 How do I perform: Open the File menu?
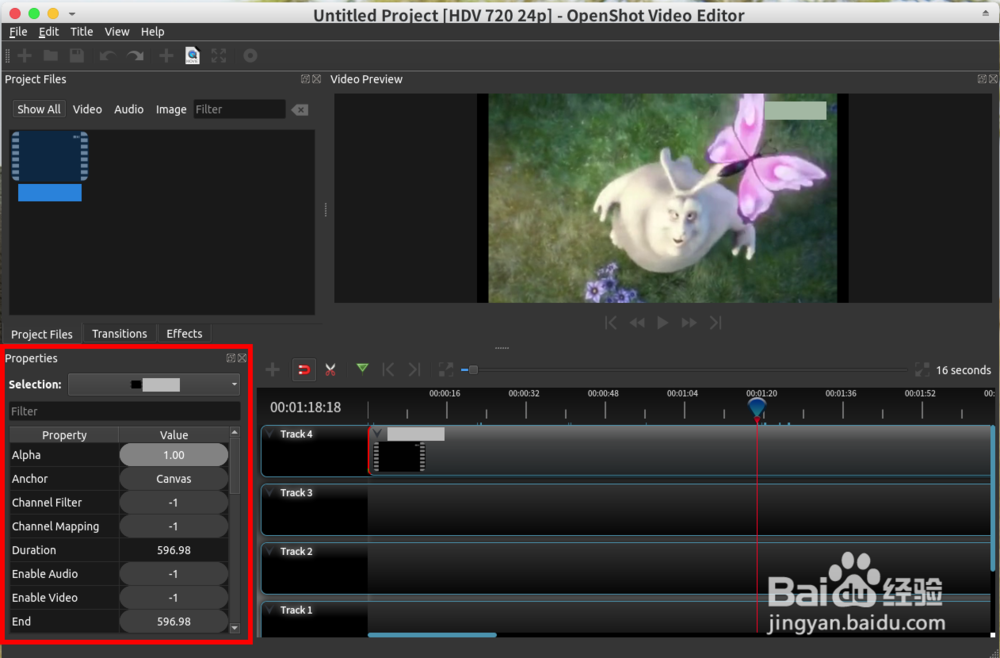[x=18, y=31]
